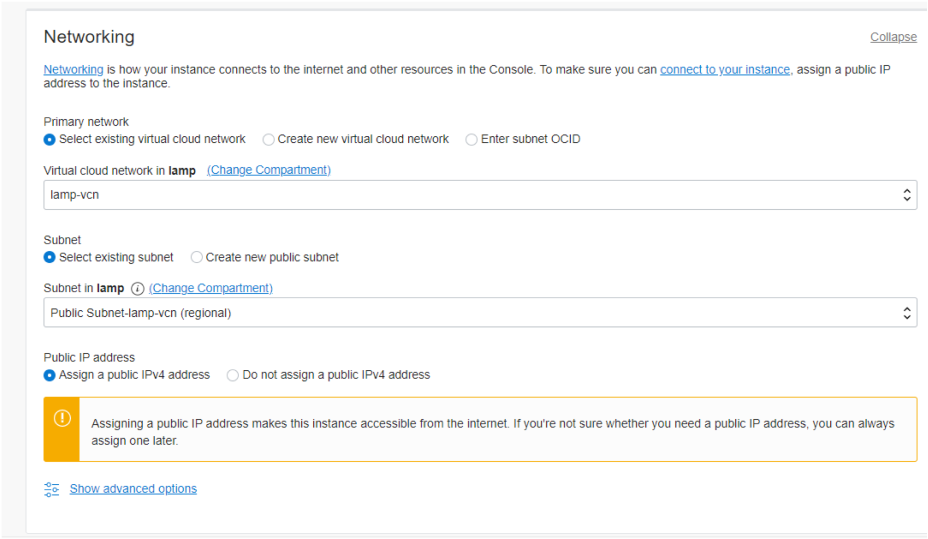The image size is (928, 539).
Task: Collapse the Networking section
Action: 893,37
